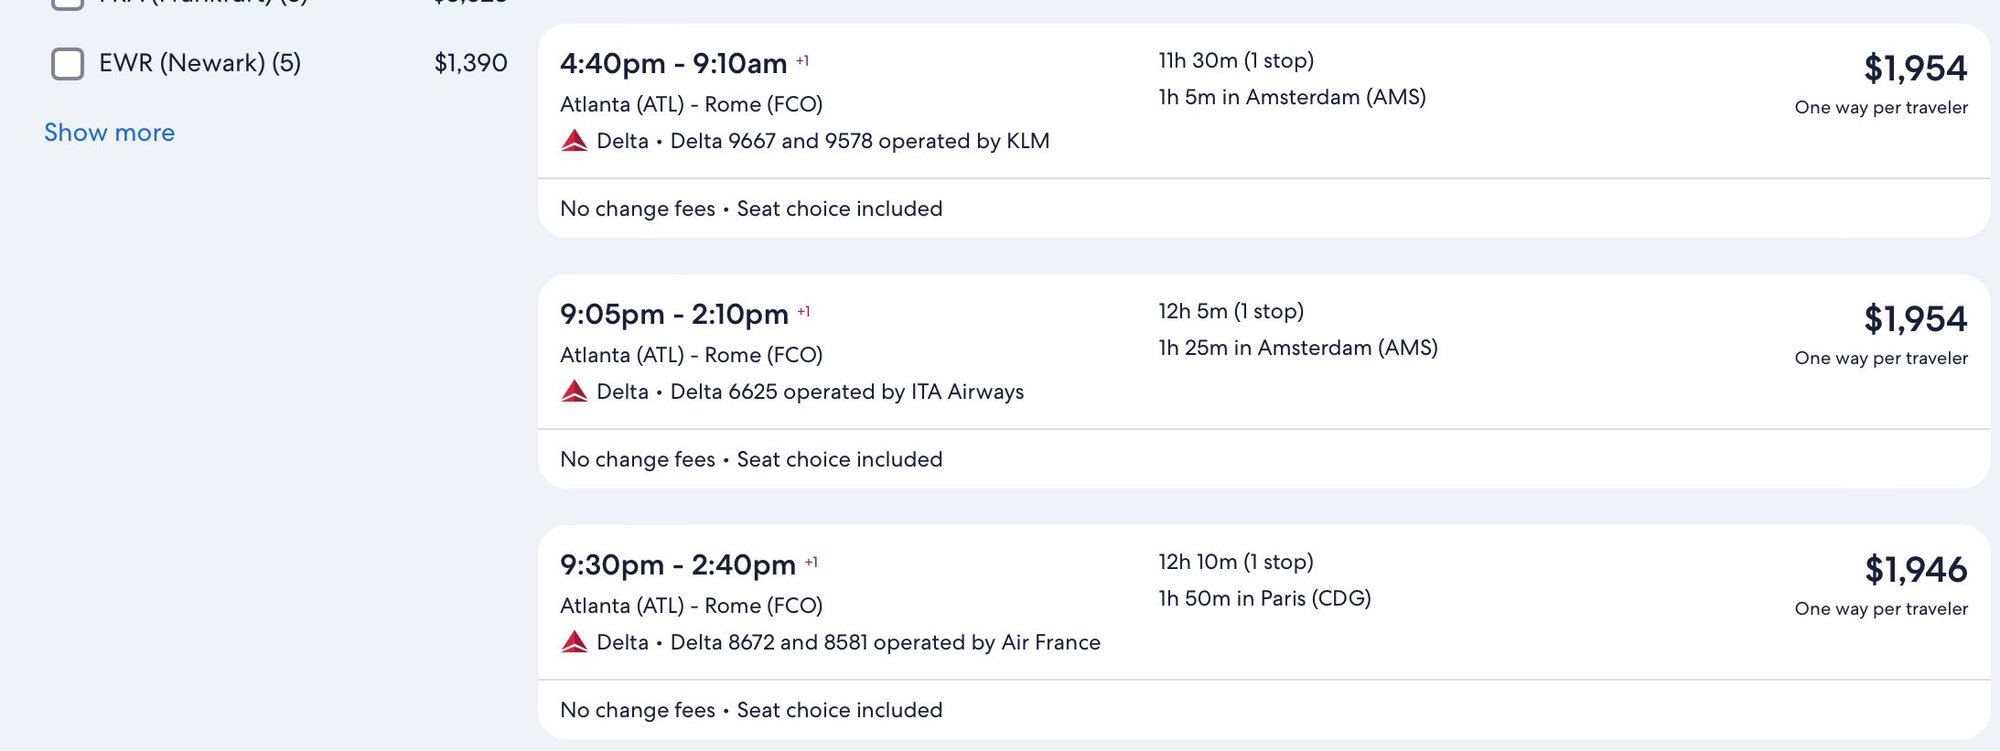
Task: Click the Show more link
Action: click(109, 133)
